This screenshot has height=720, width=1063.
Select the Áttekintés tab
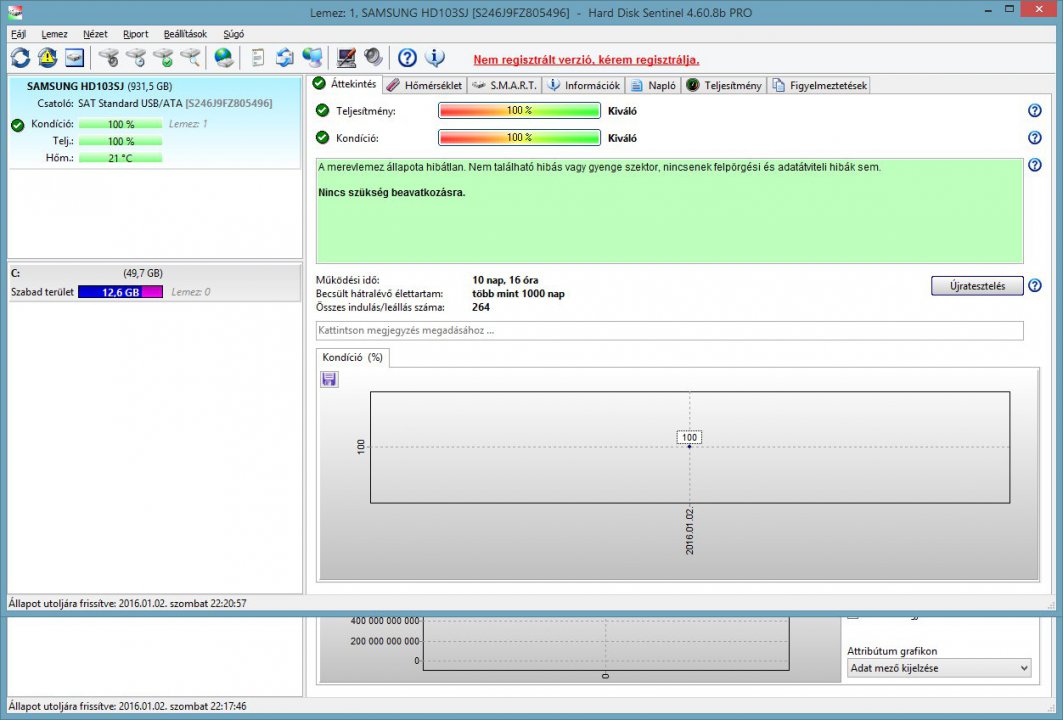point(345,84)
